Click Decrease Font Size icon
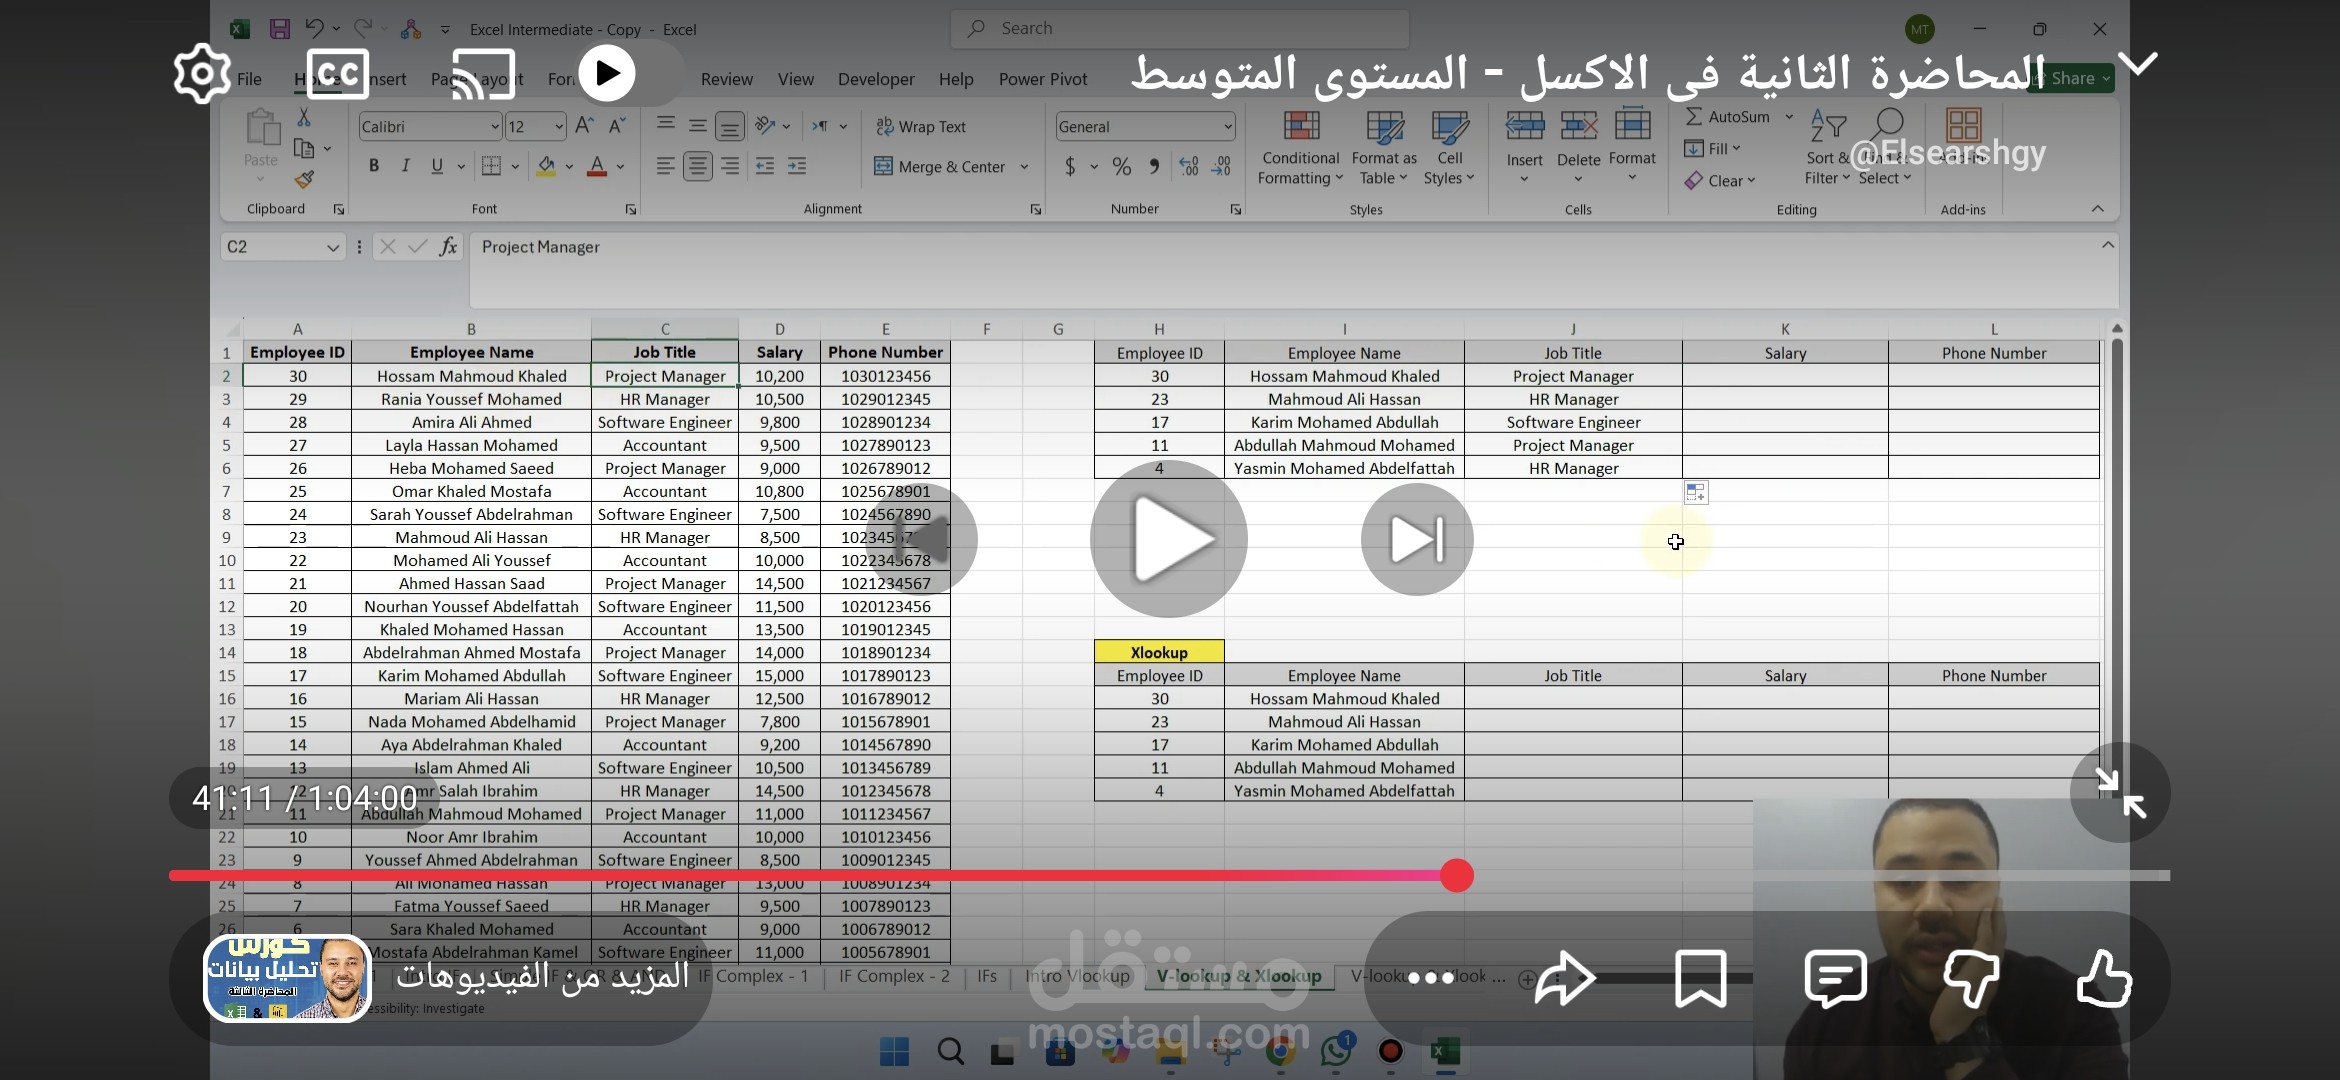2340x1080 pixels. pos(617,126)
